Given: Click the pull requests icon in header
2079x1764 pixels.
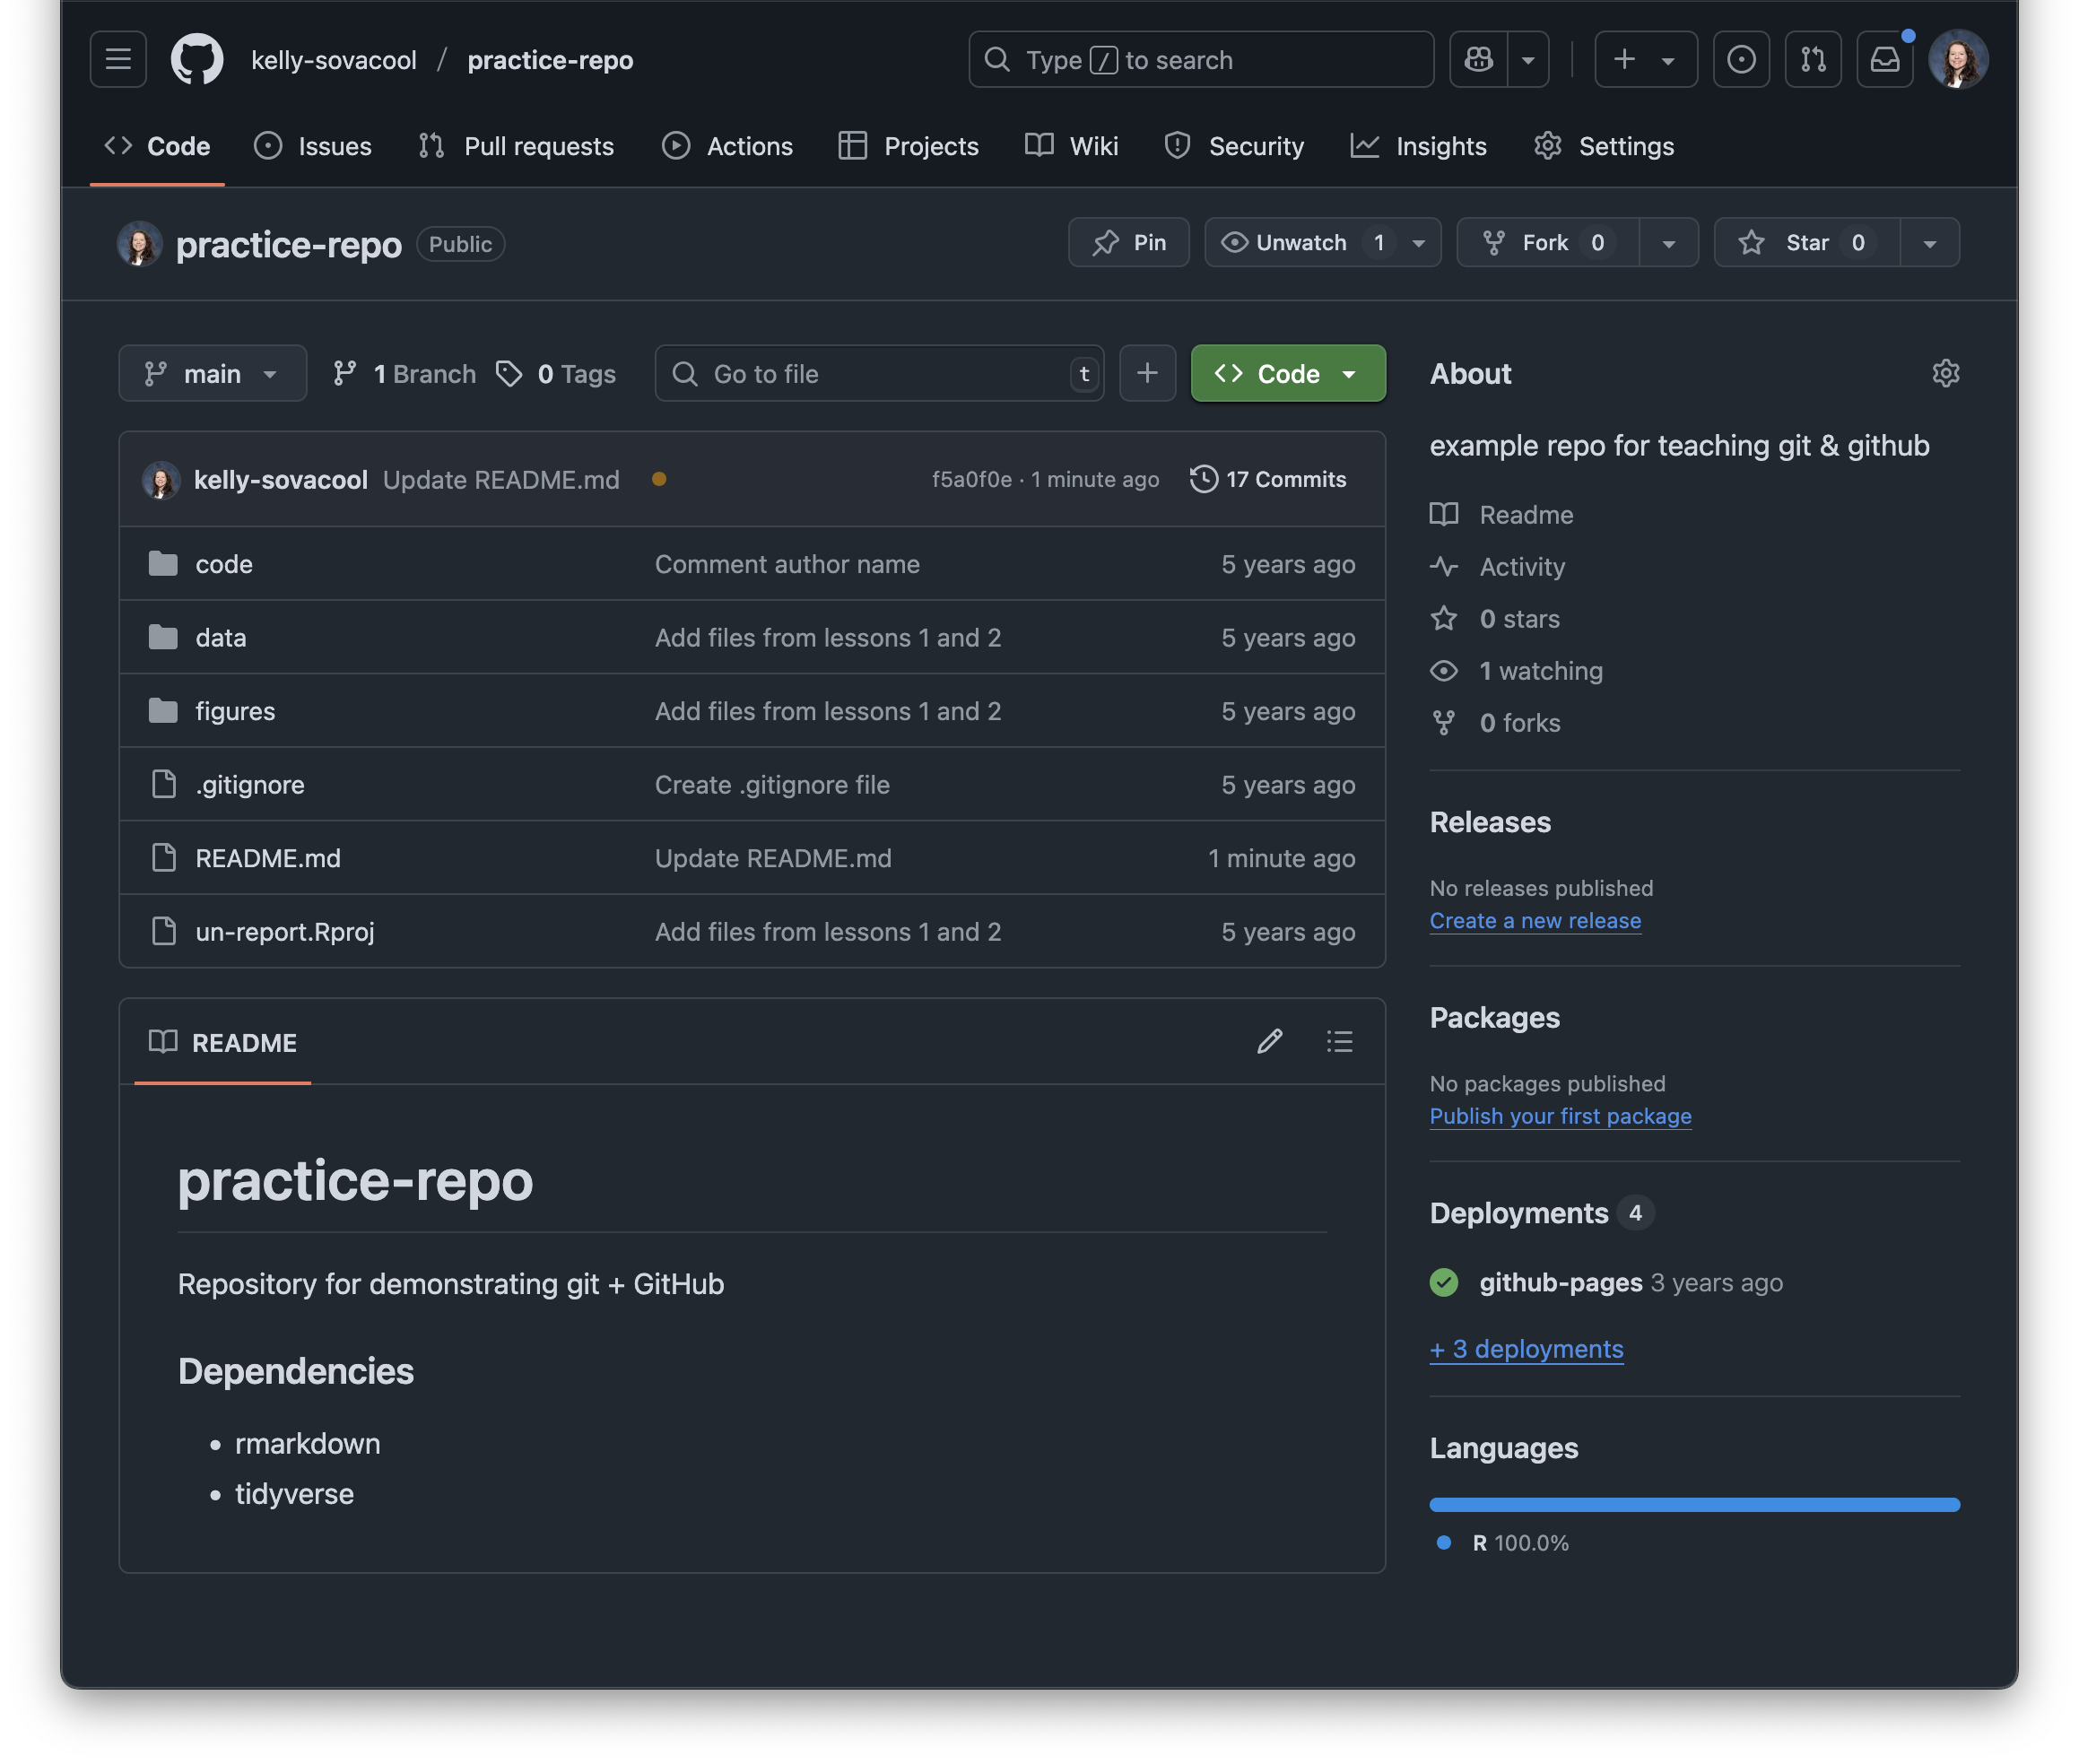Looking at the screenshot, I should [x=1813, y=60].
